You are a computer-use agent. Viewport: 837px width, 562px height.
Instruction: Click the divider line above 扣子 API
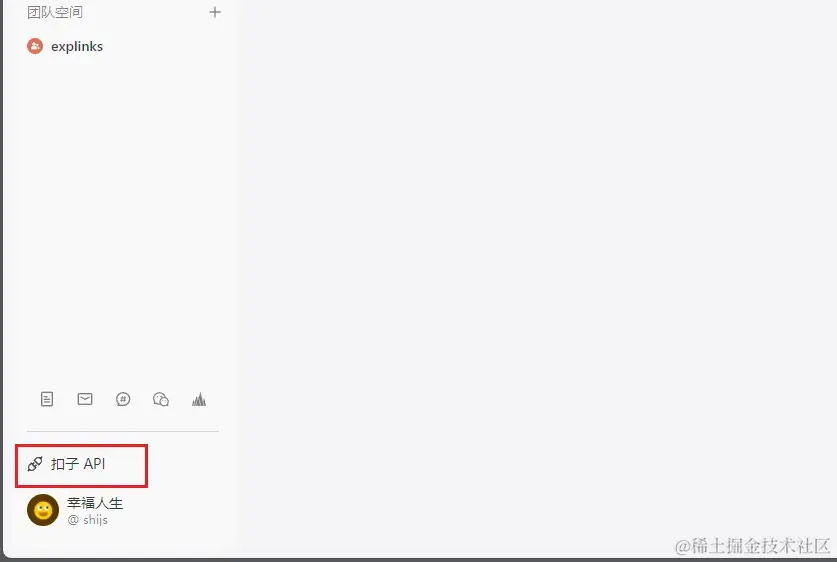[x=123, y=431]
